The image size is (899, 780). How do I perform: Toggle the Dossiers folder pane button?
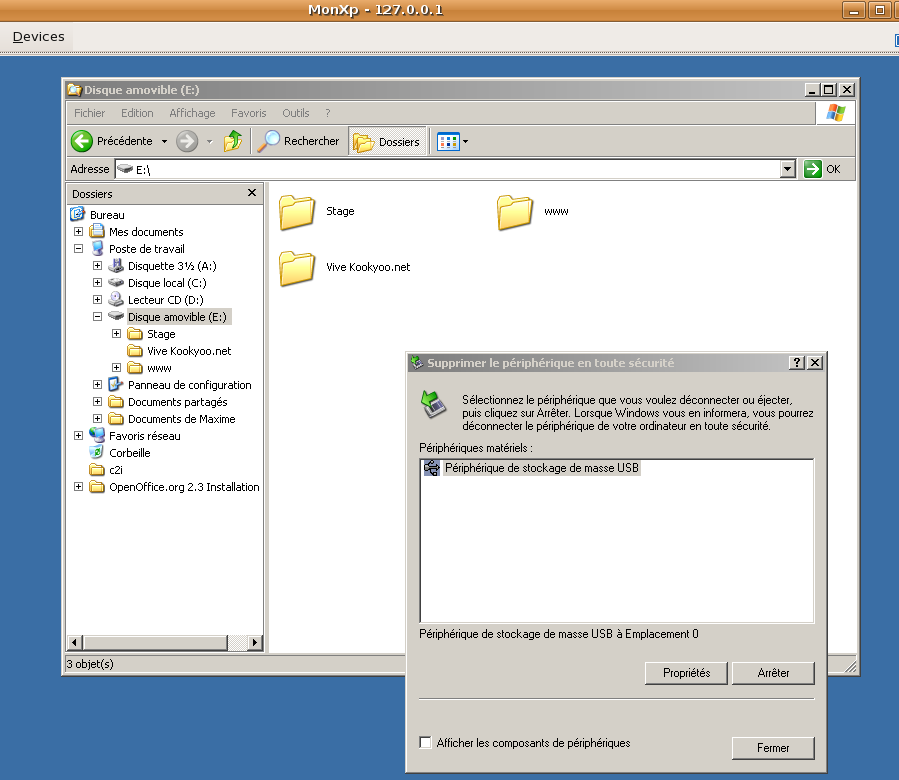(x=387, y=142)
